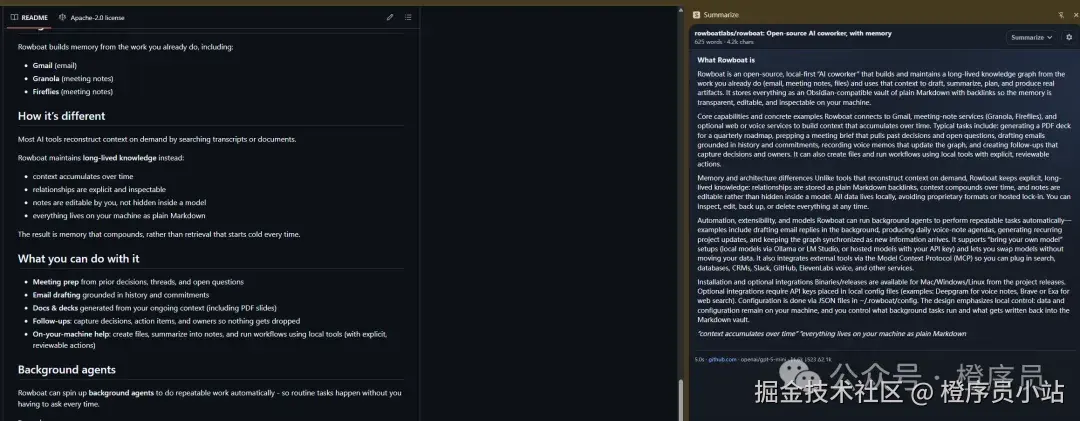Click 'Most AI tools reconstruct context' sentence
Image resolution: width=1080 pixels, height=421 pixels.
coord(157,139)
